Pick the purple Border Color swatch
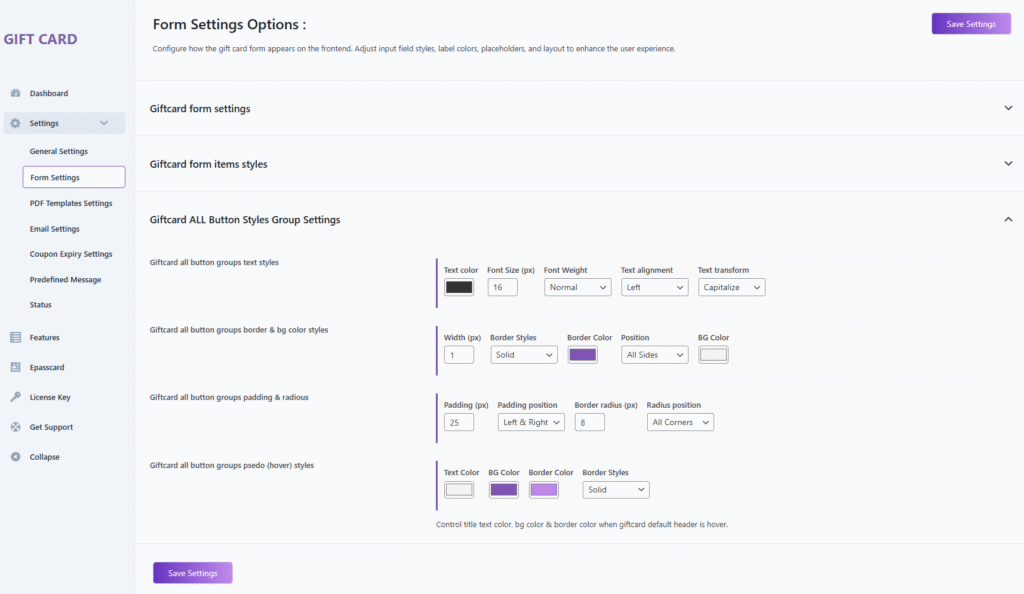The height and width of the screenshot is (594, 1024). pyautogui.click(x=582, y=355)
